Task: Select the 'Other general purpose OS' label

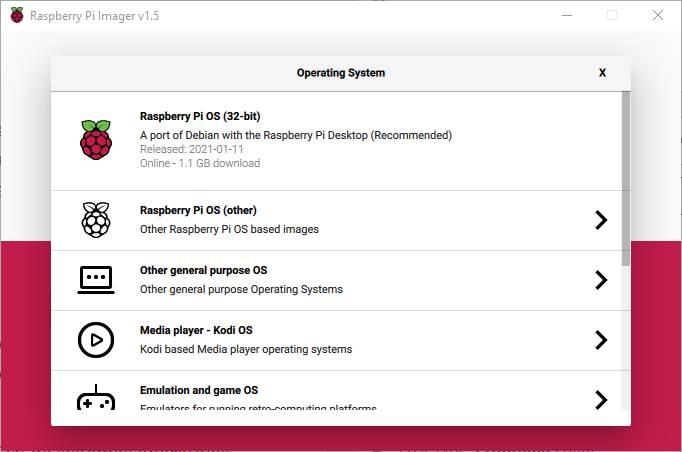Action: click(203, 270)
